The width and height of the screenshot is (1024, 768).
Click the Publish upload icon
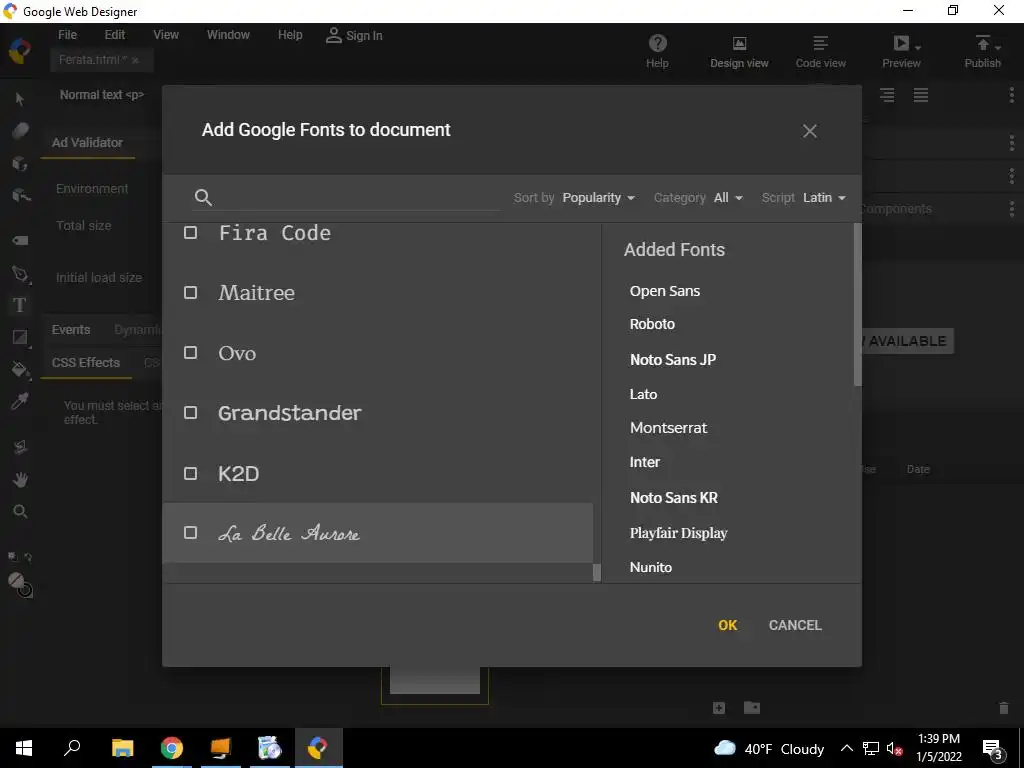(982, 43)
